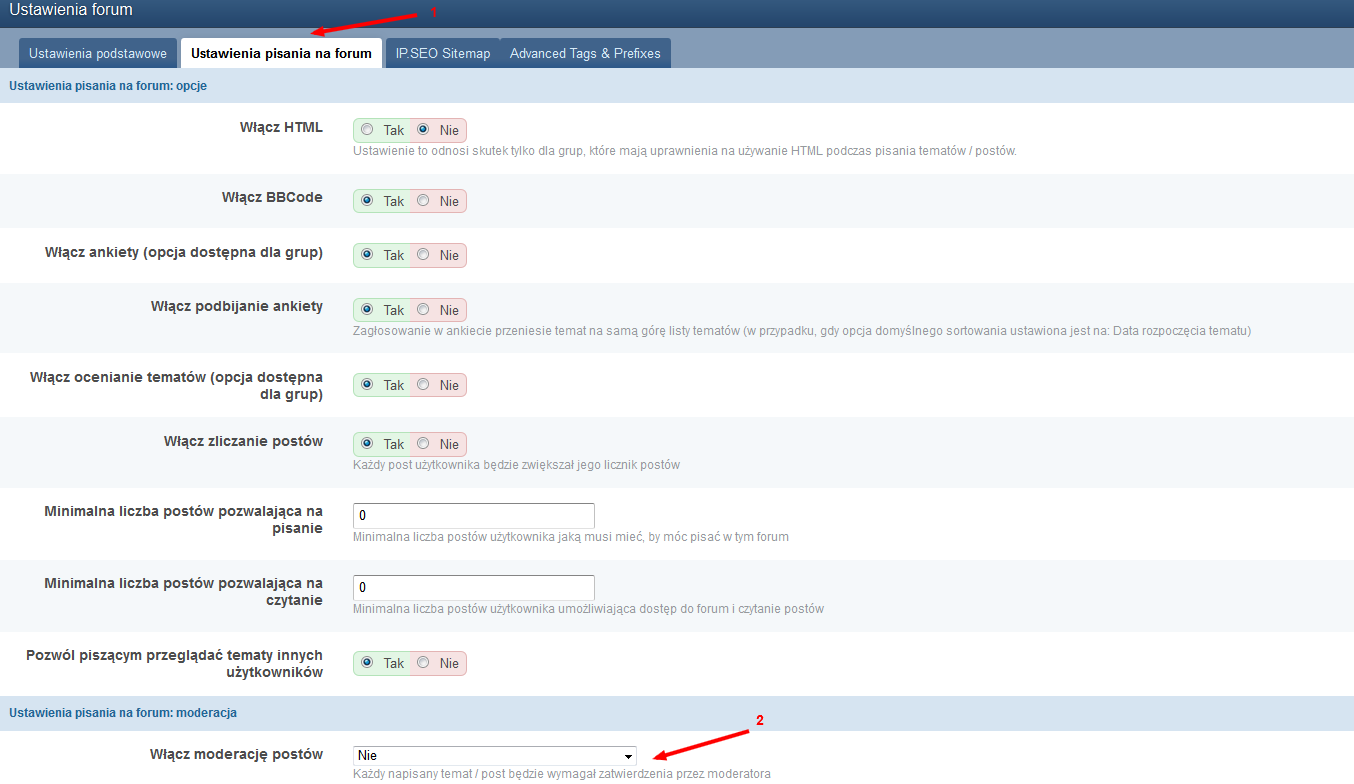Open the IP.SEO Sitemap tab
This screenshot has width=1354, height=784.
(x=442, y=53)
